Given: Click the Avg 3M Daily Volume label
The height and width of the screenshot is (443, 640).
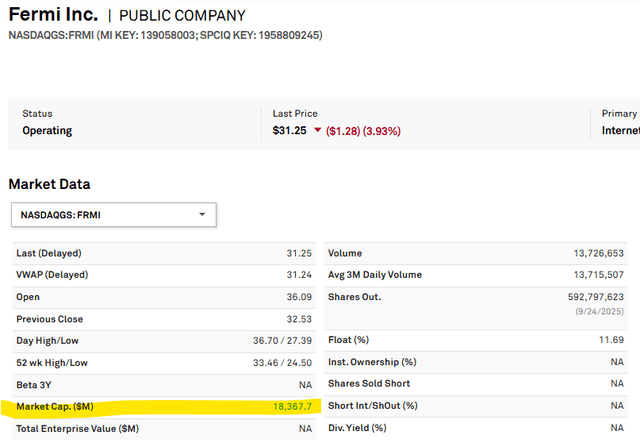Looking at the screenshot, I should tap(375, 275).
